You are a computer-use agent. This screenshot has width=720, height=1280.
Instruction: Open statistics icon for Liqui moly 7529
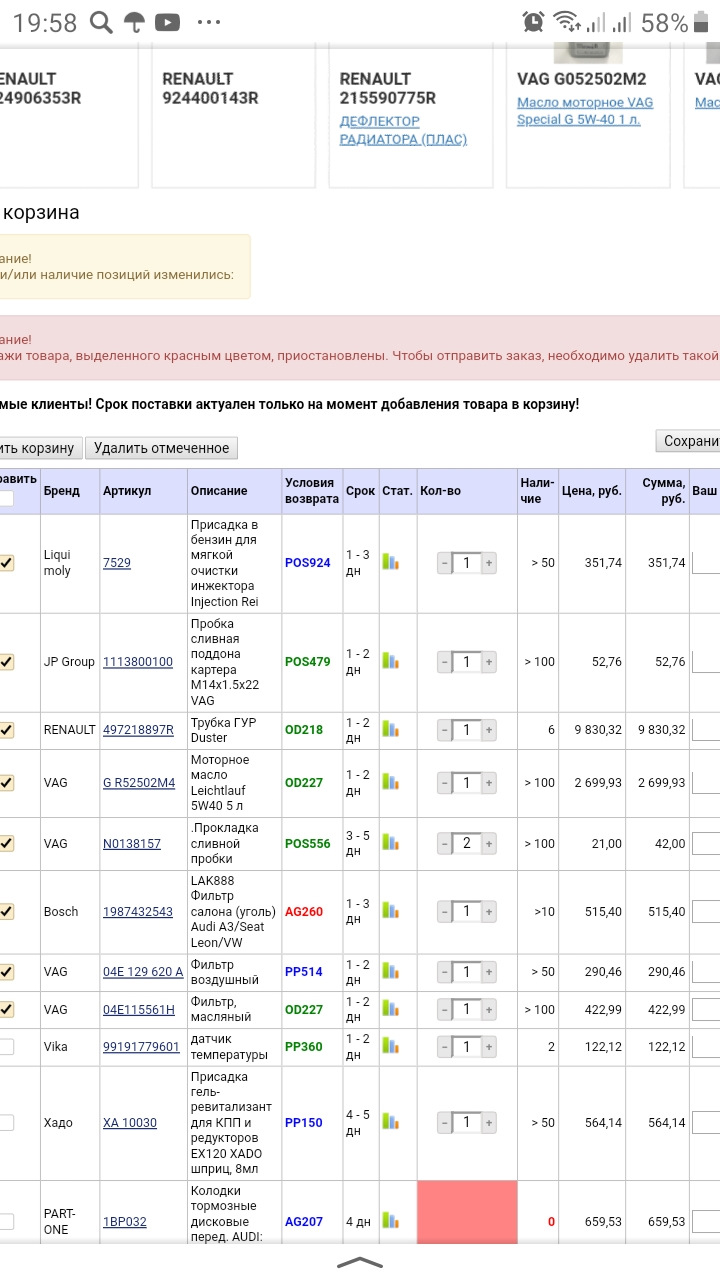coord(390,562)
